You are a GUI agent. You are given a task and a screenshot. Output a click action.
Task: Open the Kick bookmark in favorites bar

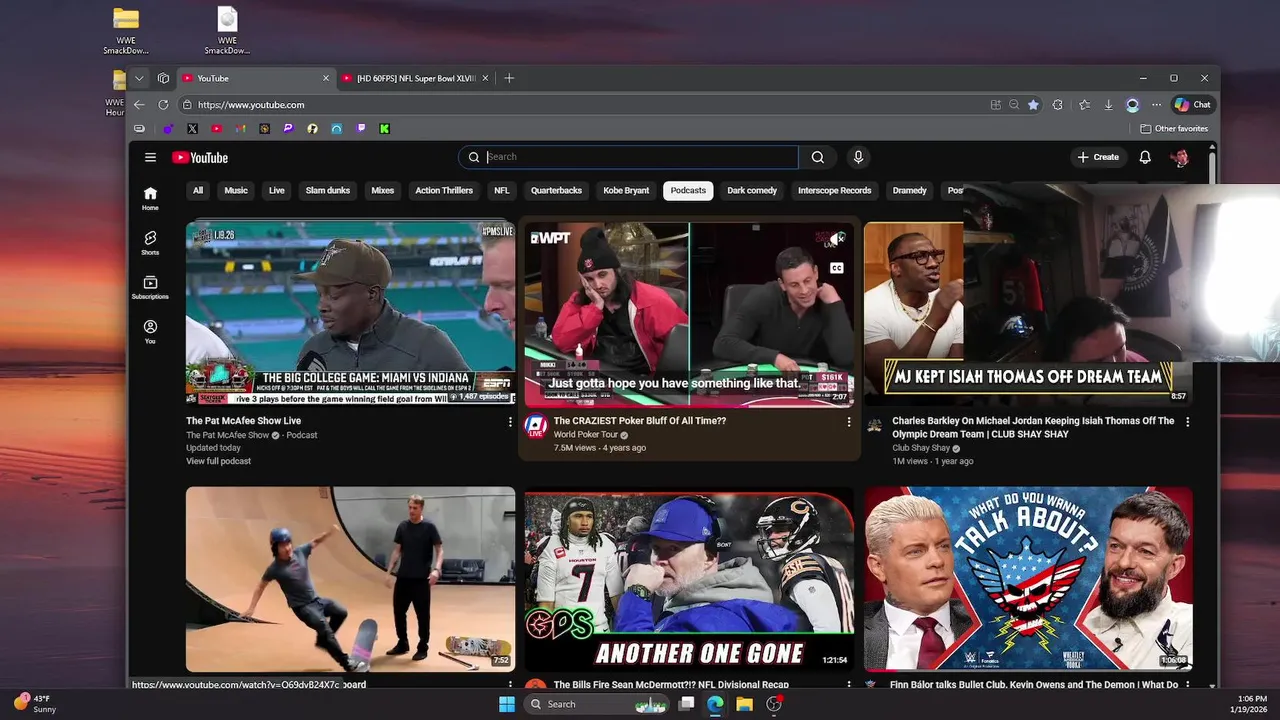[x=385, y=128]
